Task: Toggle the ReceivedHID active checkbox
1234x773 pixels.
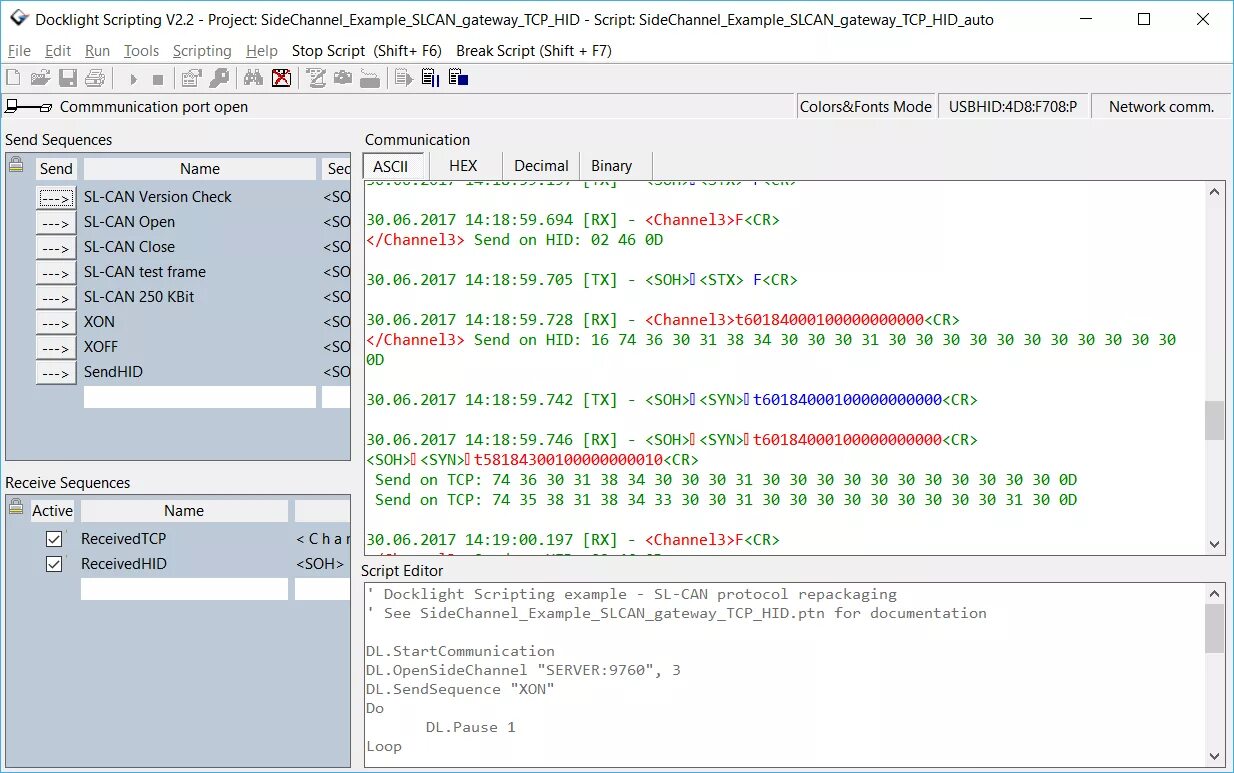Action: pyautogui.click(x=54, y=564)
